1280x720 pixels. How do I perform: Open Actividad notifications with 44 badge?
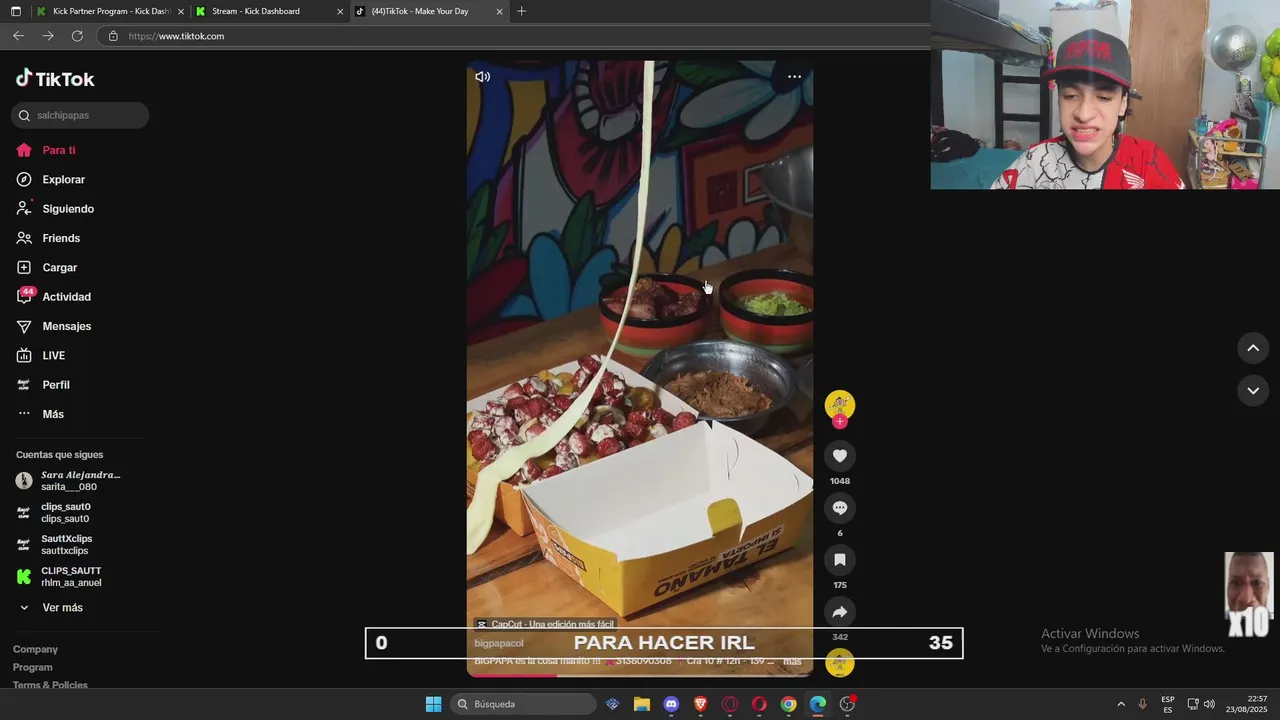(x=54, y=297)
